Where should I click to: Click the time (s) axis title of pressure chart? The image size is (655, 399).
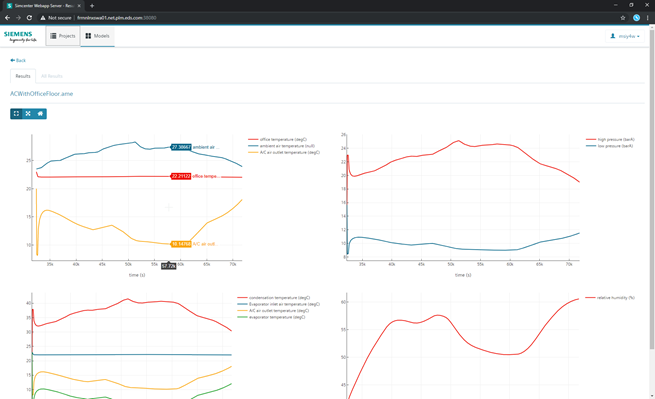click(x=463, y=275)
